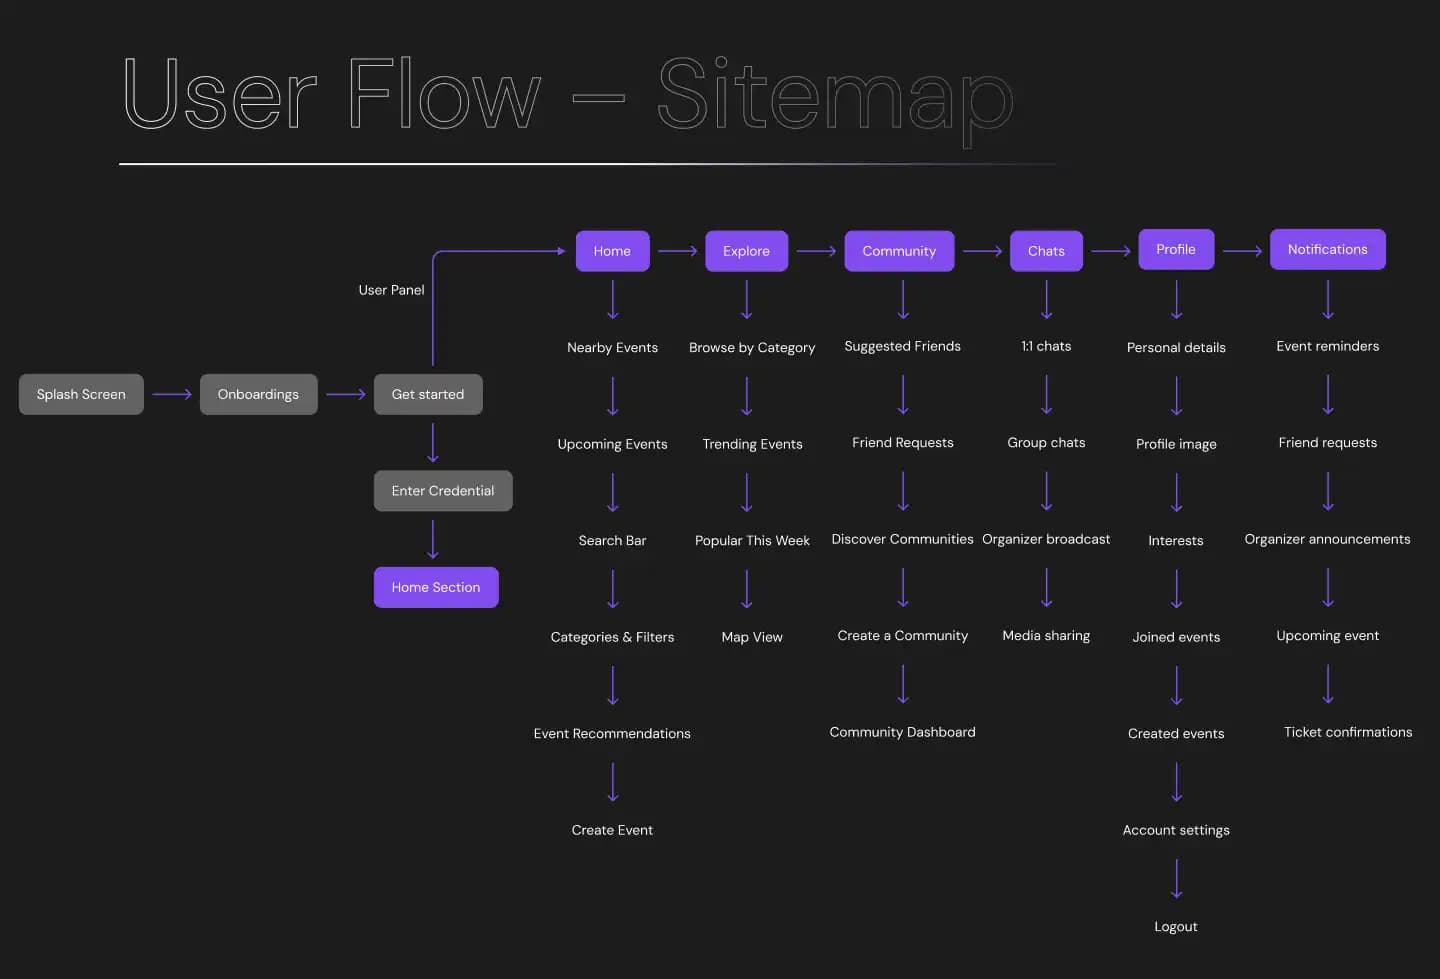Click the Ticket confirmations label
The height and width of the screenshot is (979, 1440).
[1348, 732]
